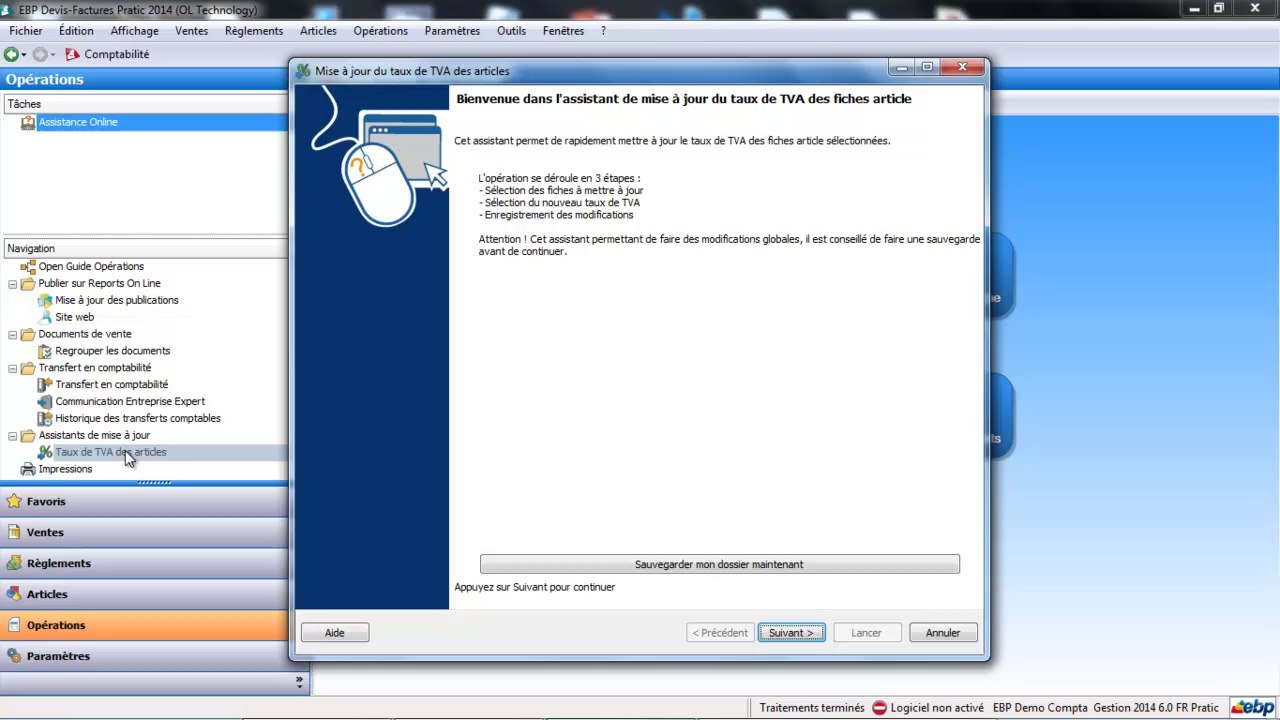Click the EBP Demo Compta status entry
The width and height of the screenshot is (1280, 720).
click(x=1040, y=708)
